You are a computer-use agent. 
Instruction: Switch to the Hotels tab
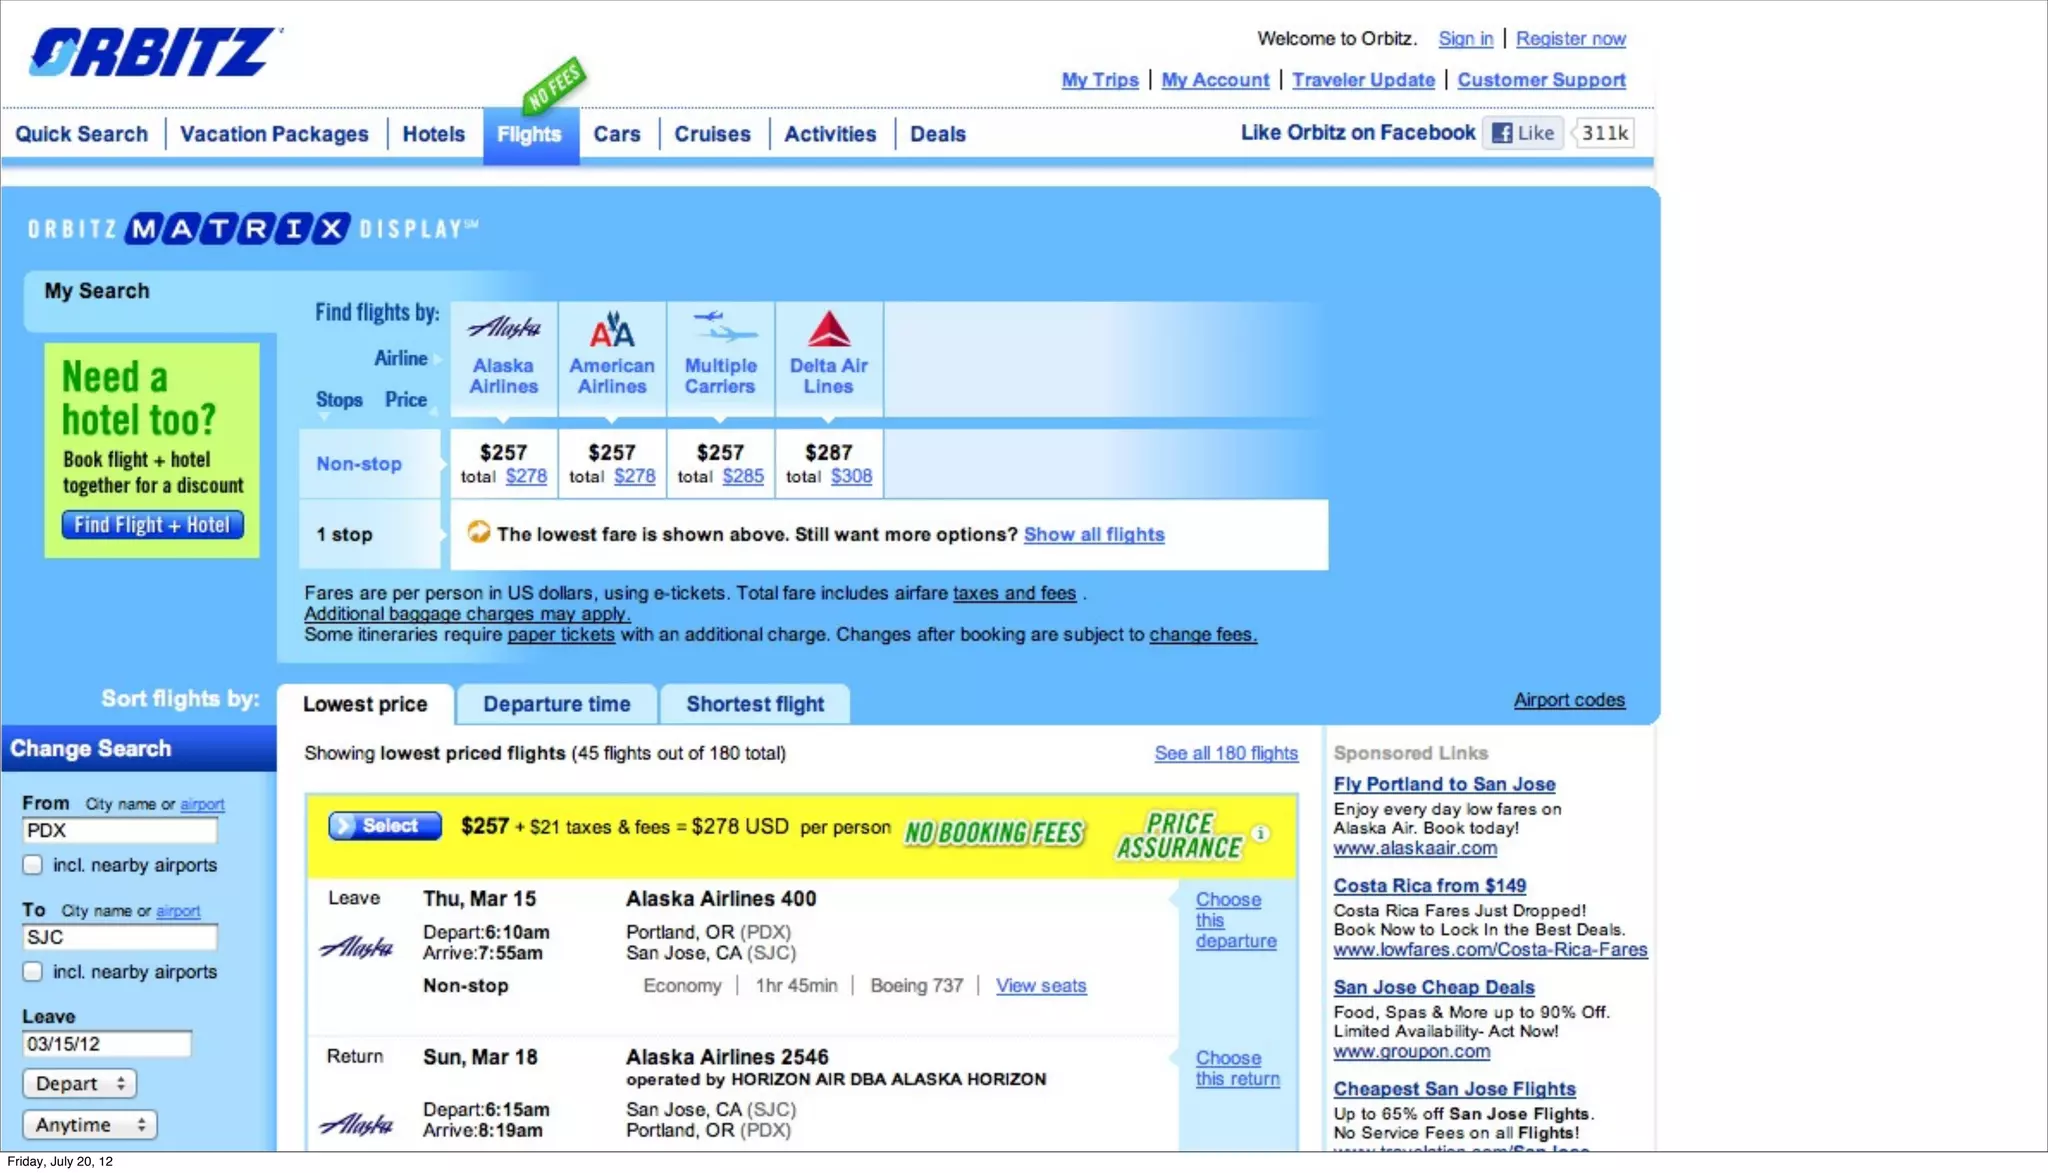433,134
